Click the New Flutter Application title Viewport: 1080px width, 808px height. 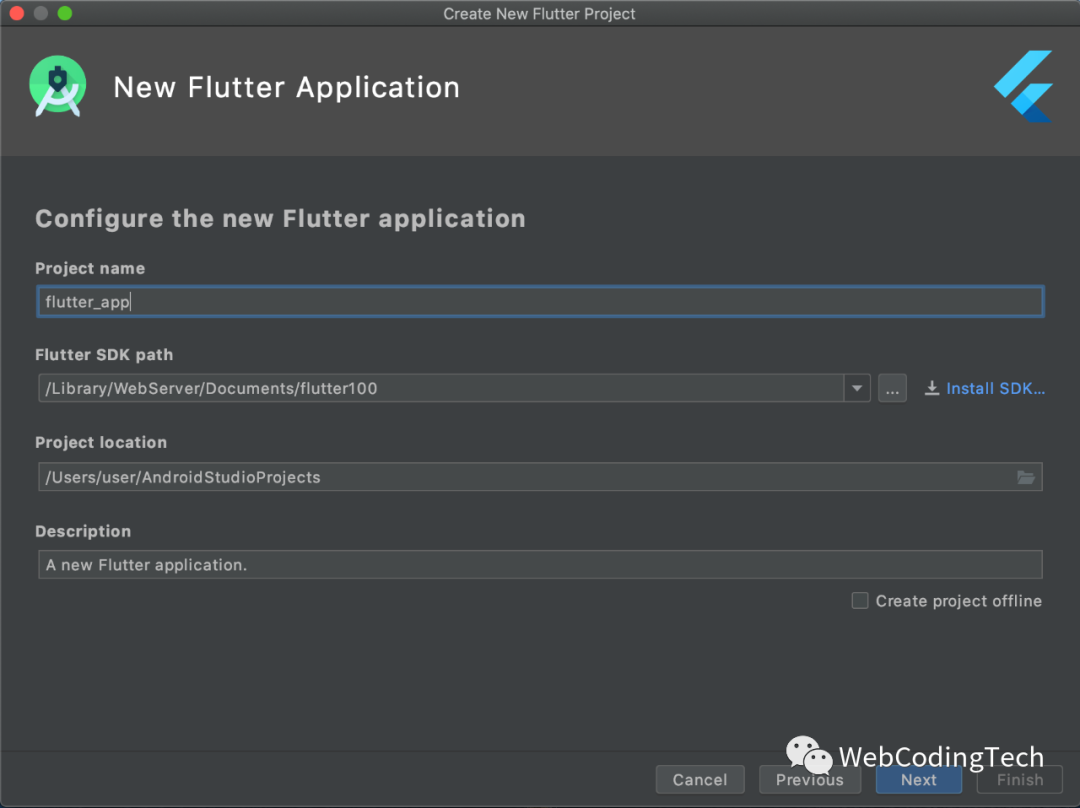[x=287, y=87]
